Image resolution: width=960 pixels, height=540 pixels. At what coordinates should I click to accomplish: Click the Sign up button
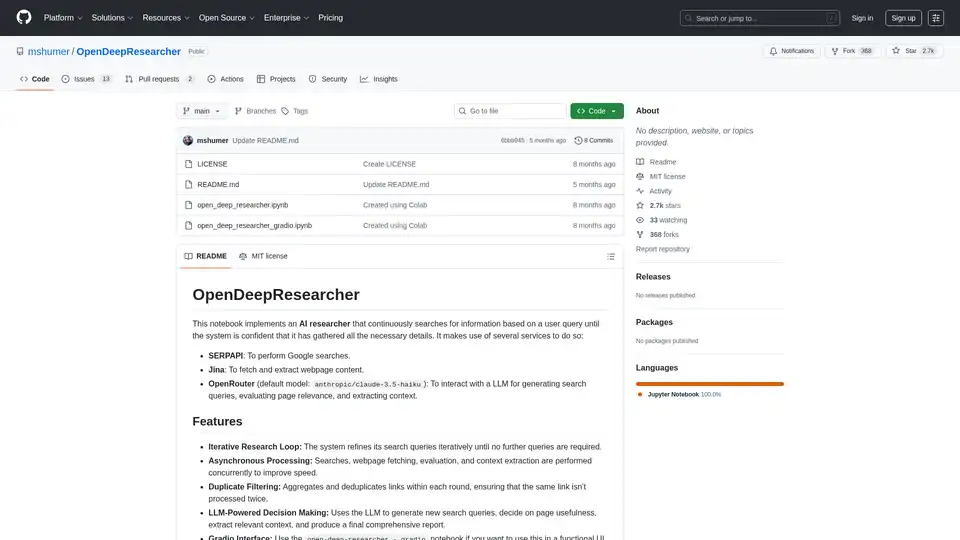903,18
